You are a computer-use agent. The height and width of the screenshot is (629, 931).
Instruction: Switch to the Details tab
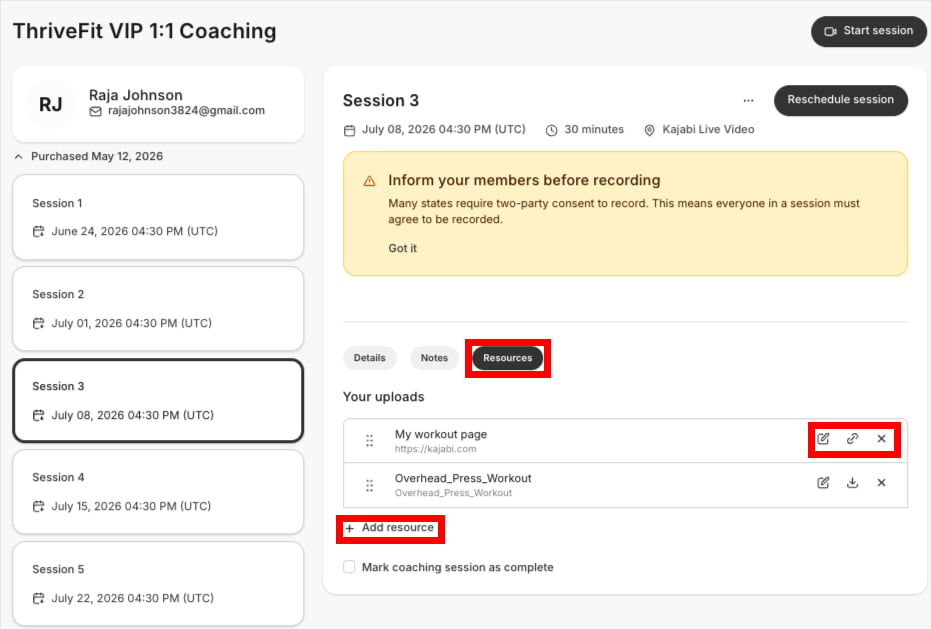tap(369, 358)
